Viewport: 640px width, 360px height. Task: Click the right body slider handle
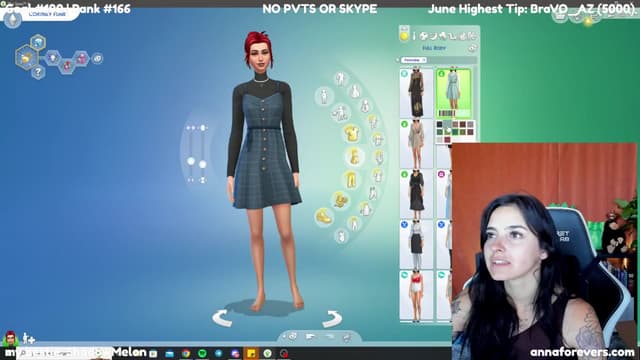tap(202, 164)
